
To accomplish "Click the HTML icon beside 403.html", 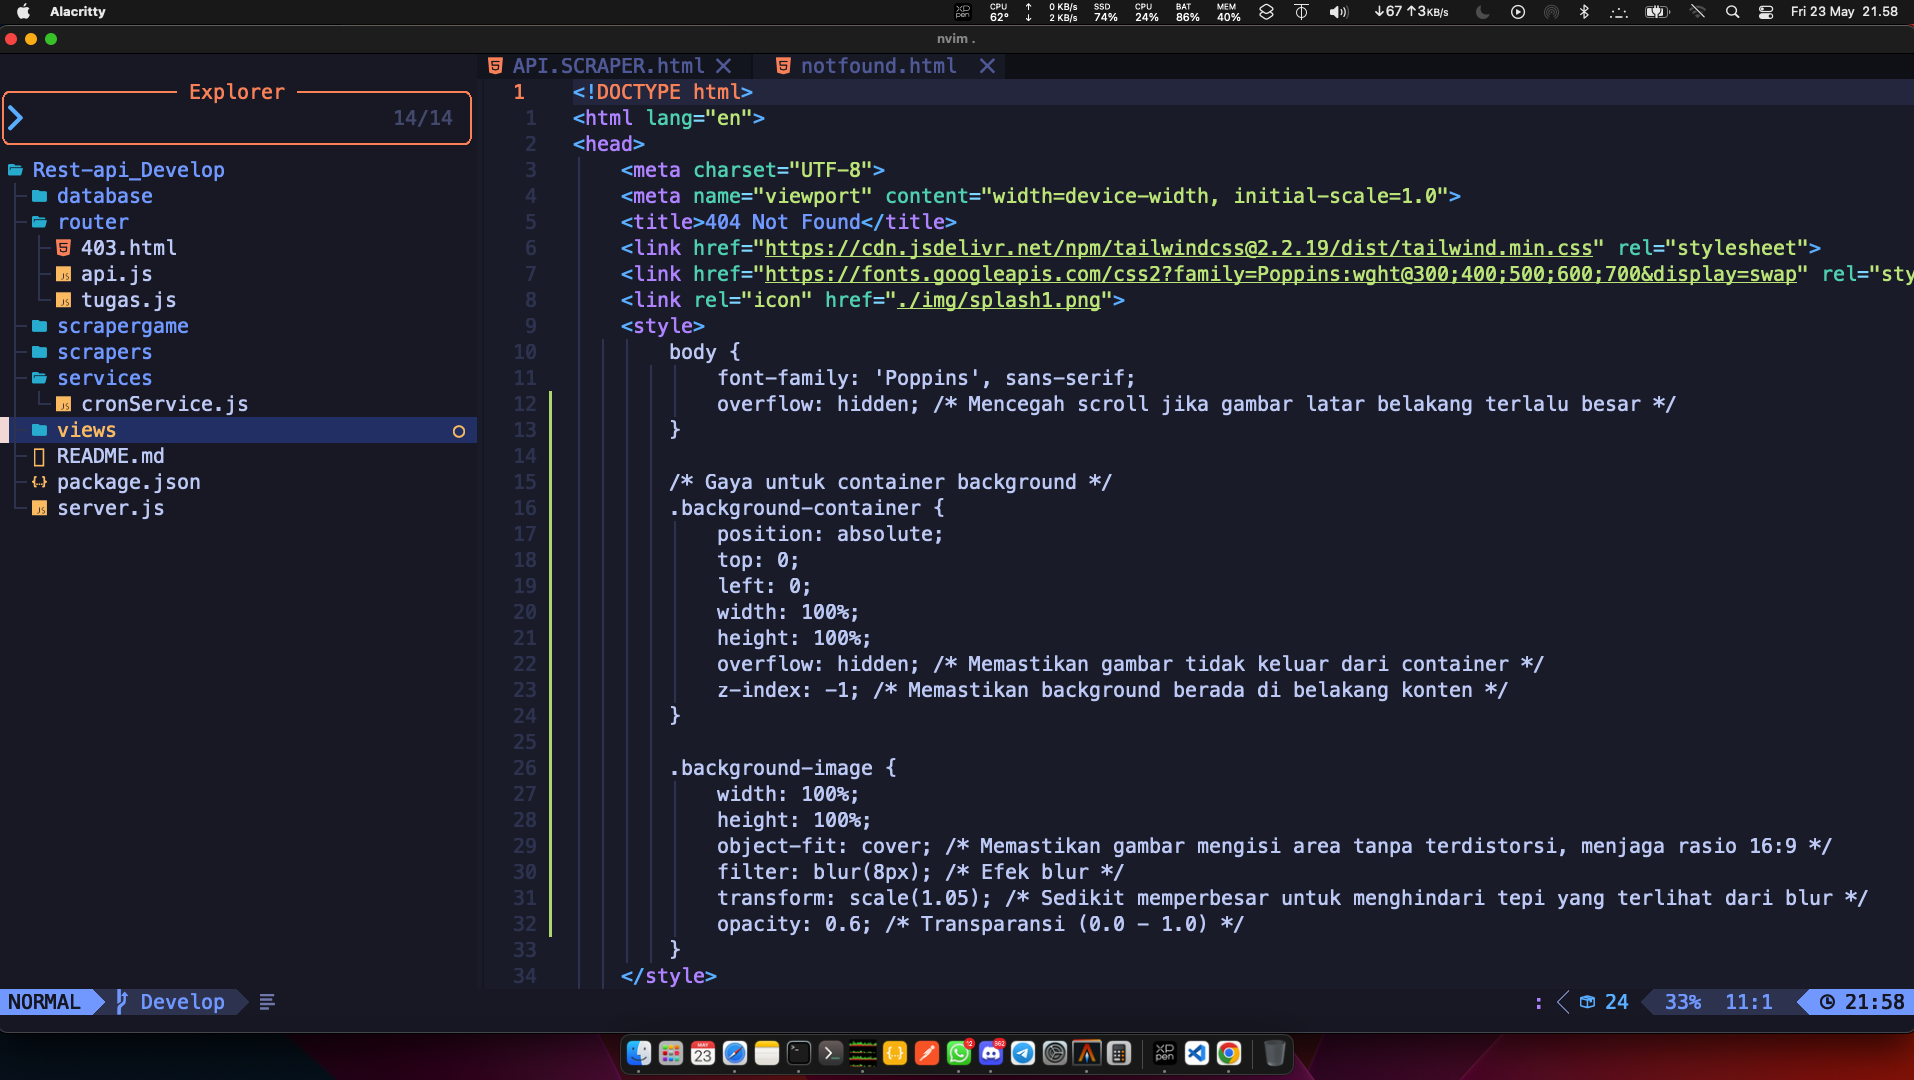I will coord(64,248).
